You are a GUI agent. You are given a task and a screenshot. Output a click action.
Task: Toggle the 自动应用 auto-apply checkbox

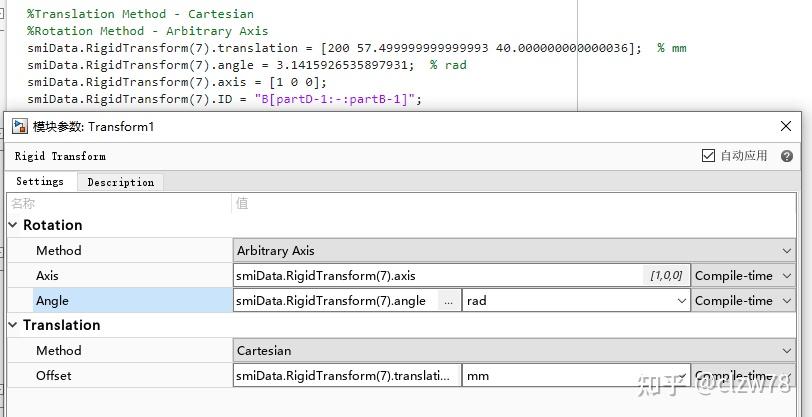[x=709, y=156]
